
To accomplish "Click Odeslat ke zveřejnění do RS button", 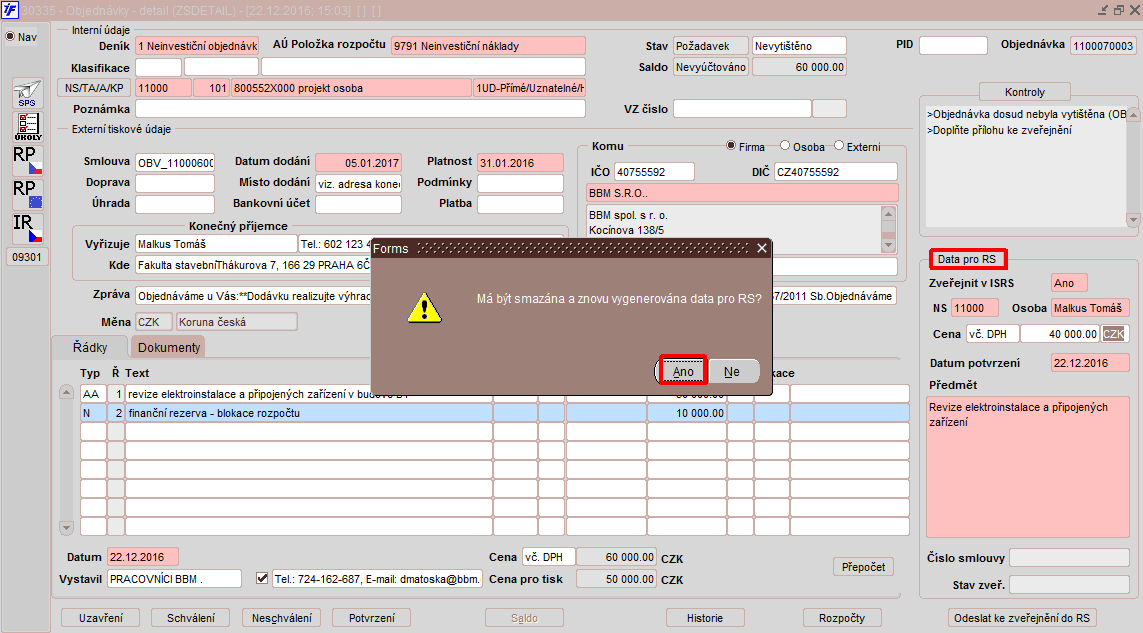I will 1021,618.
